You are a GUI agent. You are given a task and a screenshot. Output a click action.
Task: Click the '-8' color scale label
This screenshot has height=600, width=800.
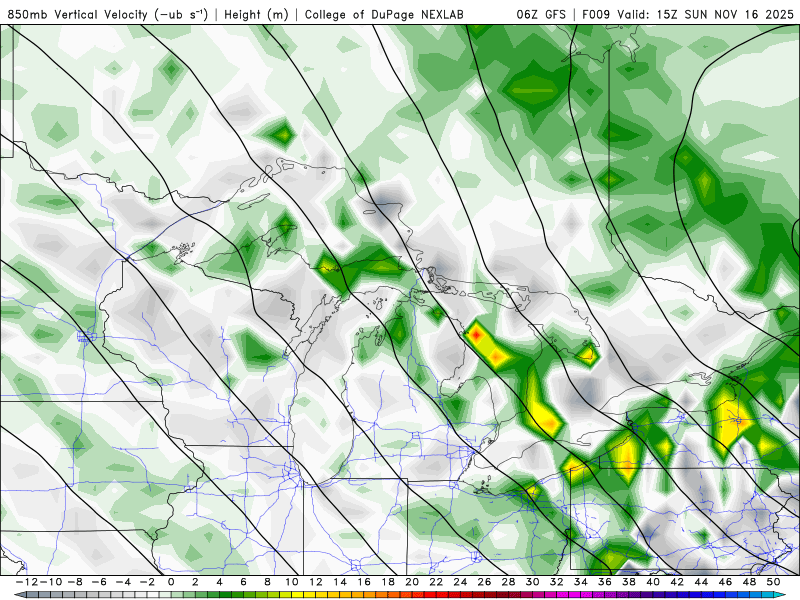tap(74, 582)
